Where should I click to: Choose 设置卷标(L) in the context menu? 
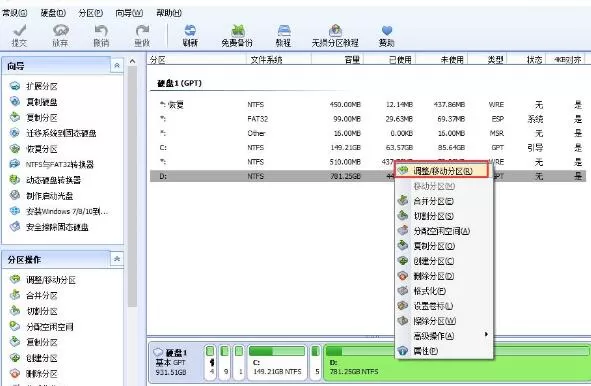[445, 306]
